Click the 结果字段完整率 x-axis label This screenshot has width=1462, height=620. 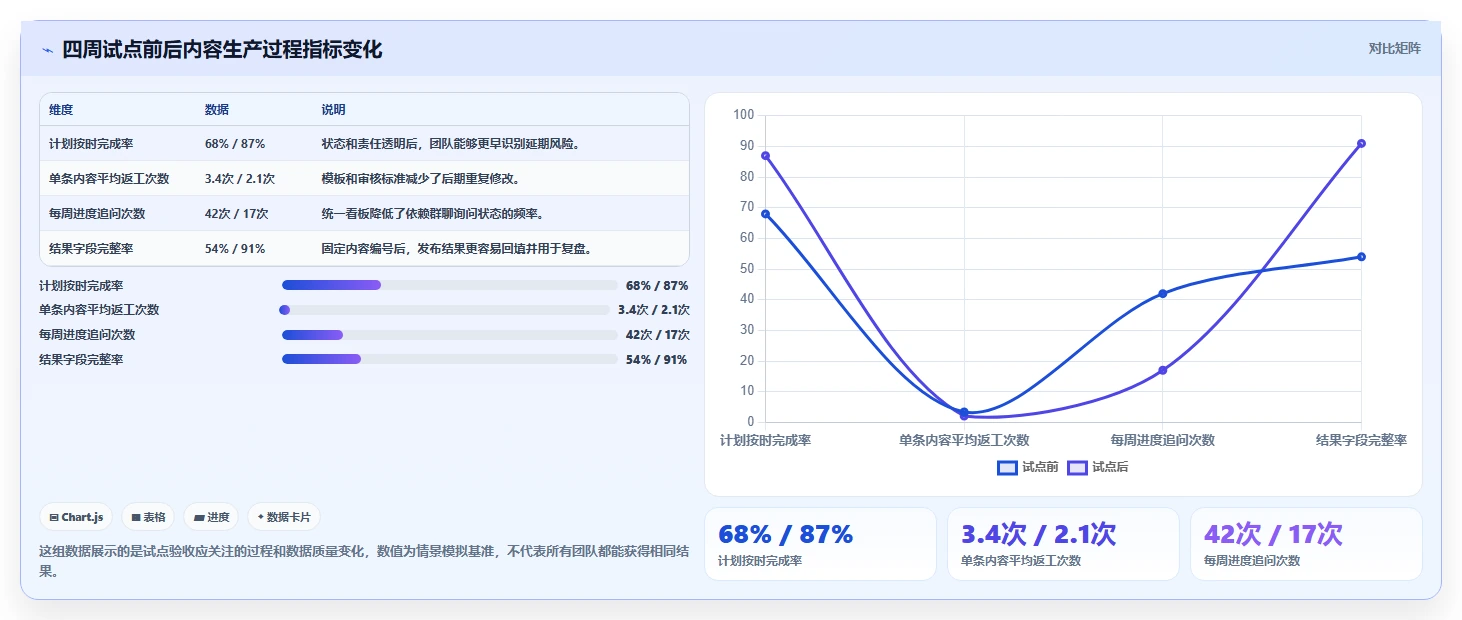coord(1361,440)
